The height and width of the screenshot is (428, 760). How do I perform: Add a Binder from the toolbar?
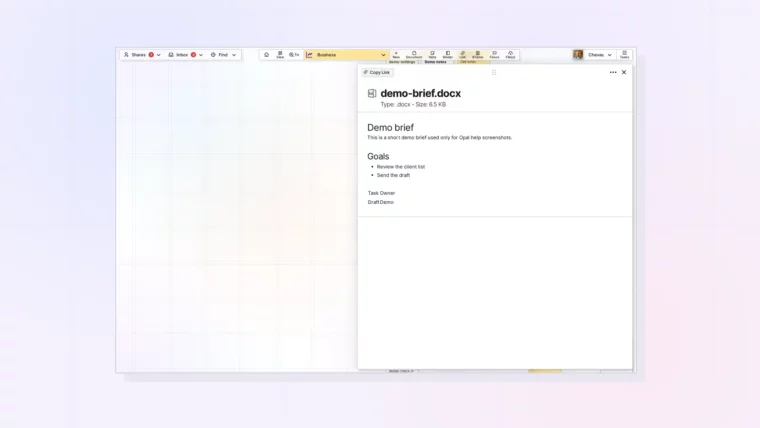(448, 55)
